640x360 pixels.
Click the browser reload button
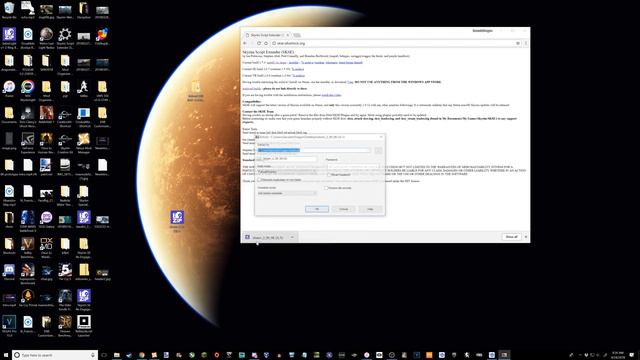pyautogui.click(x=259, y=43)
